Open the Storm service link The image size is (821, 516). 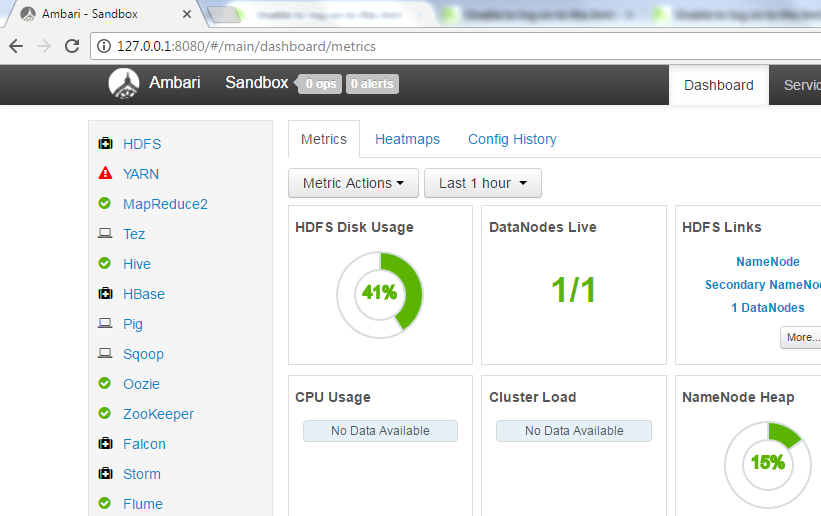pos(142,474)
